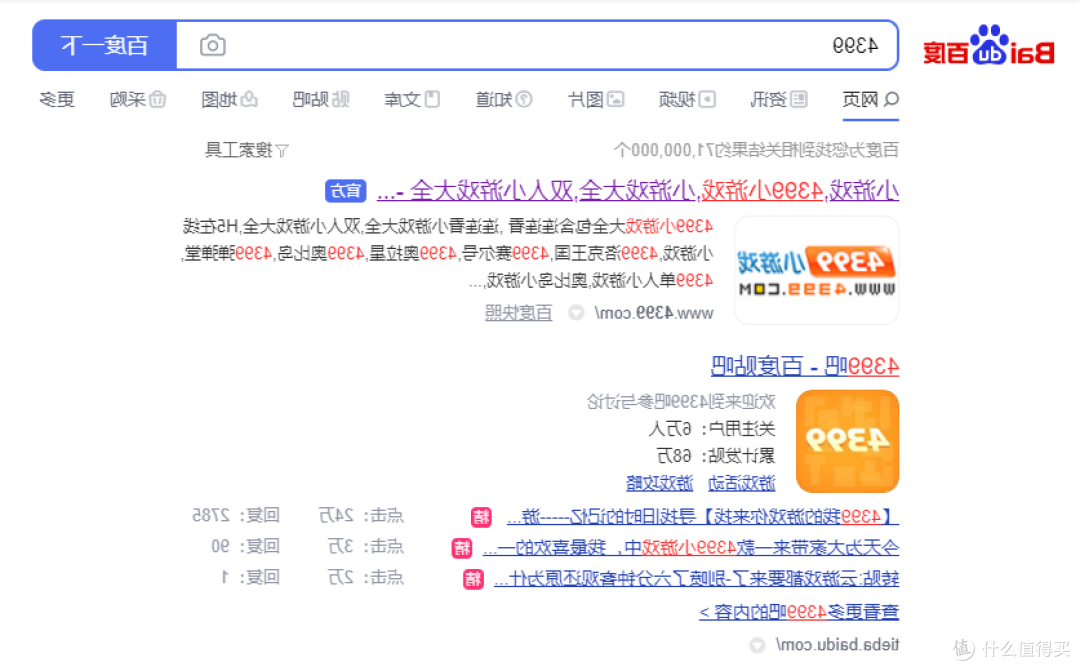
Task: Switch to the 视频 tab
Action: (x=687, y=100)
